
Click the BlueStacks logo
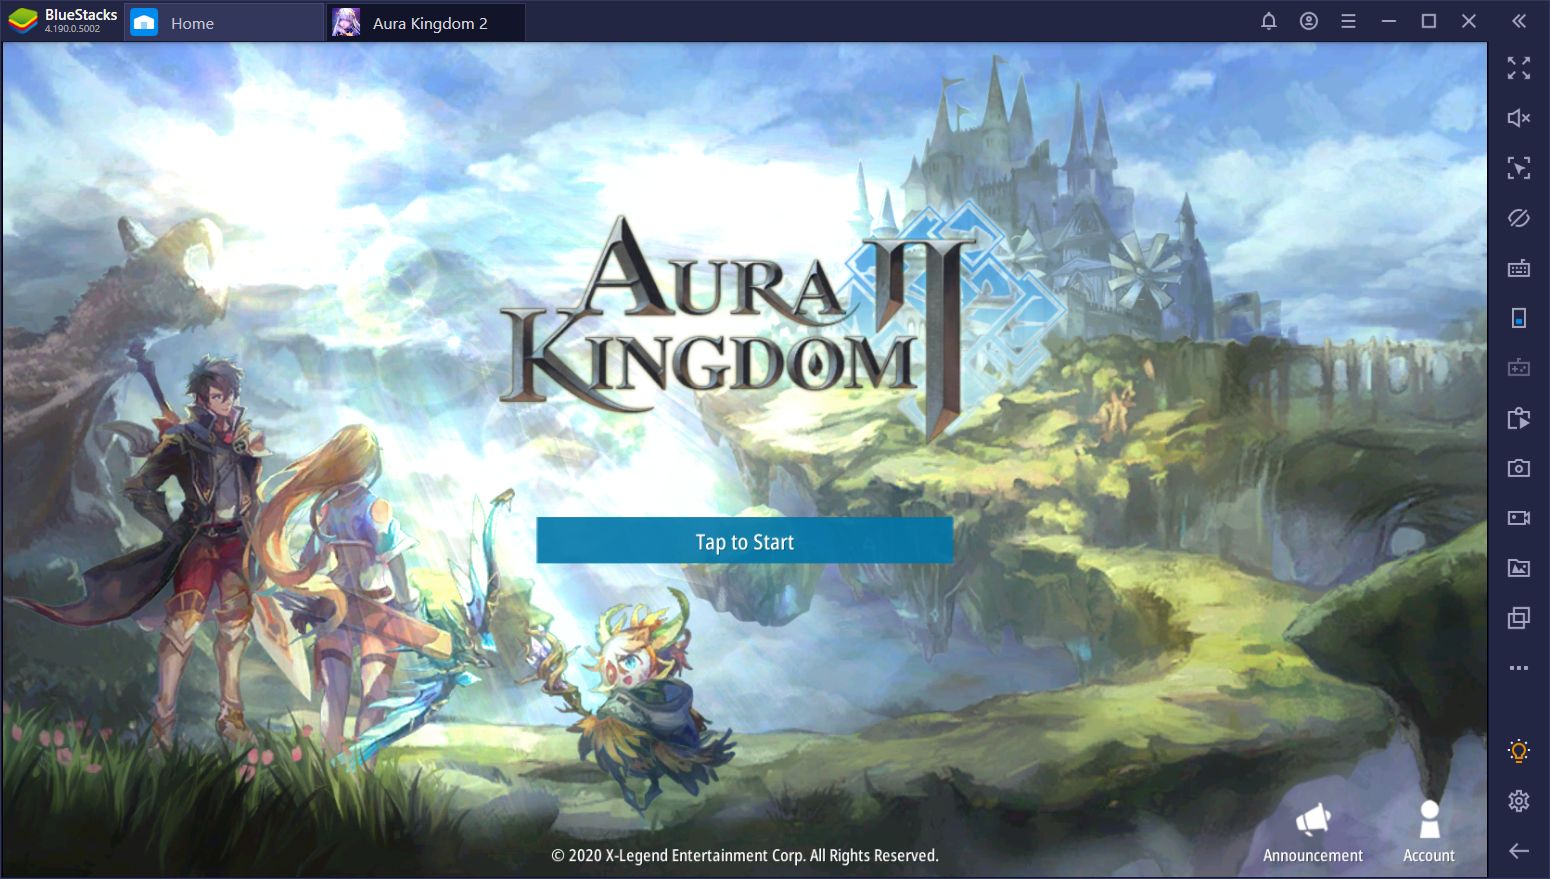click(22, 21)
